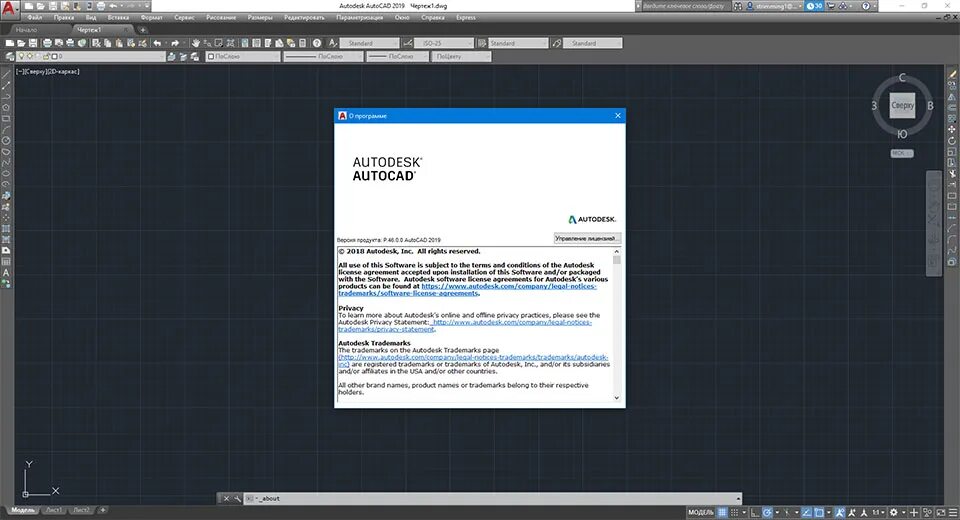The image size is (960, 520).
Task: Open the Параметризация menu
Action: [359, 18]
